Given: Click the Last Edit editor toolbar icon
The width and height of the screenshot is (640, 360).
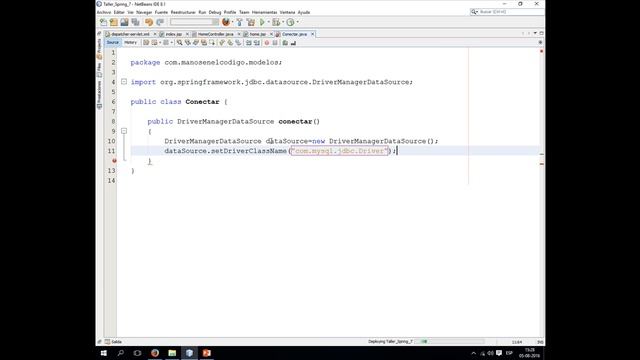Looking at the screenshot, I should 146,42.
